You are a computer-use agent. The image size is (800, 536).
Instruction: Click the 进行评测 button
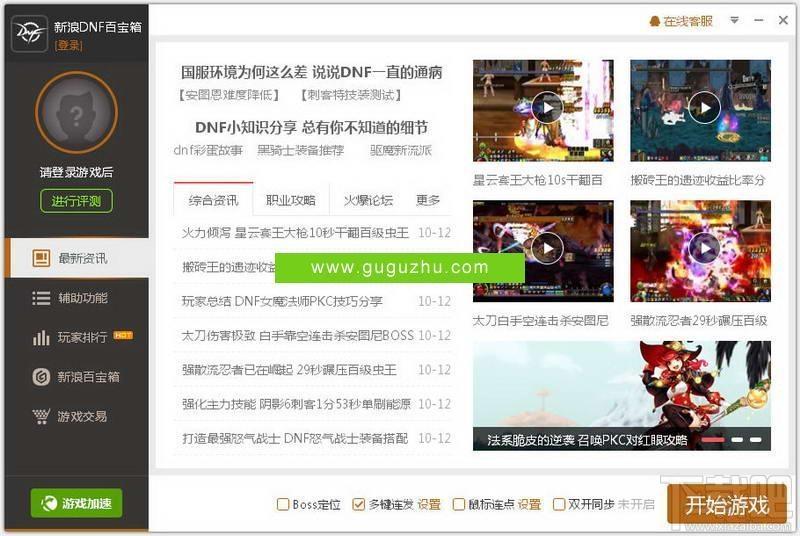click(x=77, y=201)
